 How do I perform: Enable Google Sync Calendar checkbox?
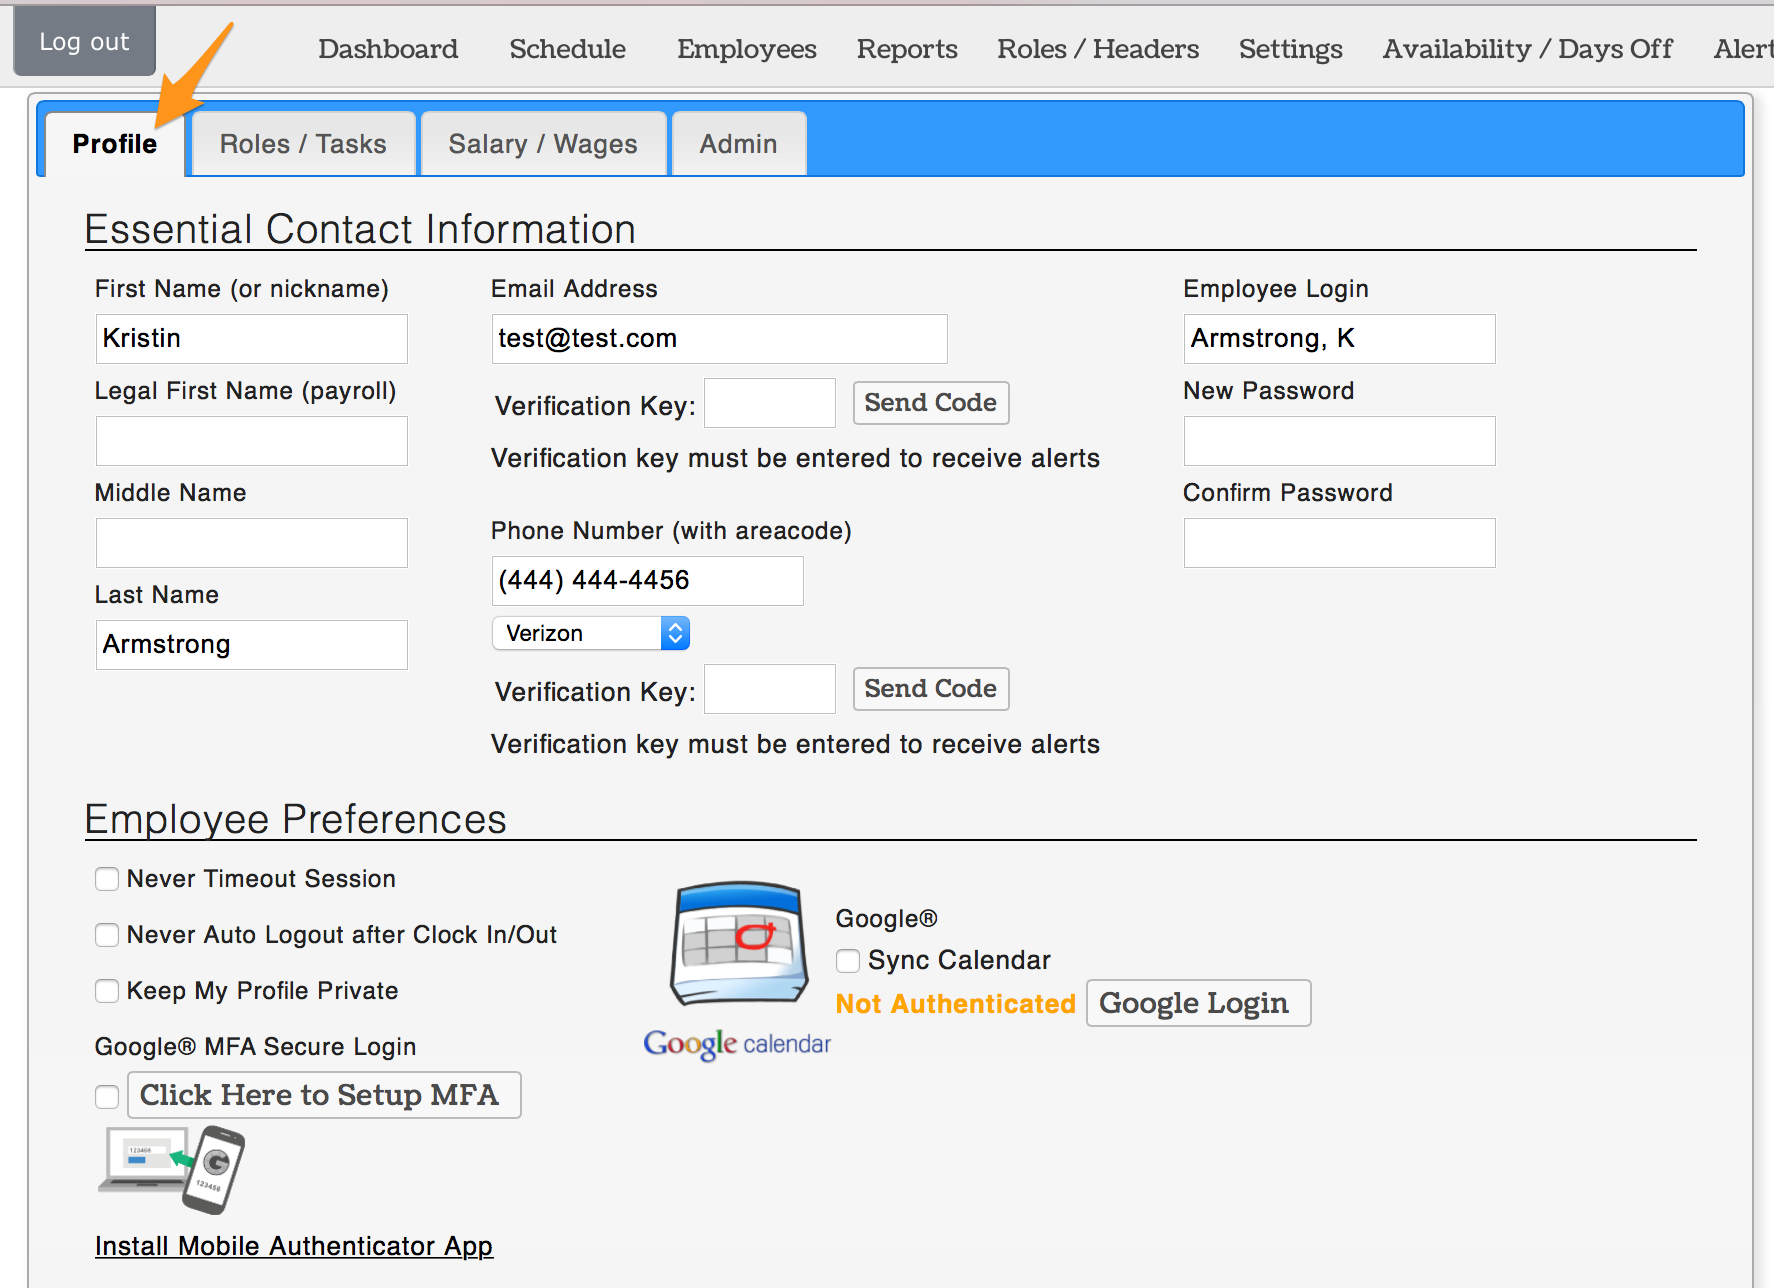848,961
